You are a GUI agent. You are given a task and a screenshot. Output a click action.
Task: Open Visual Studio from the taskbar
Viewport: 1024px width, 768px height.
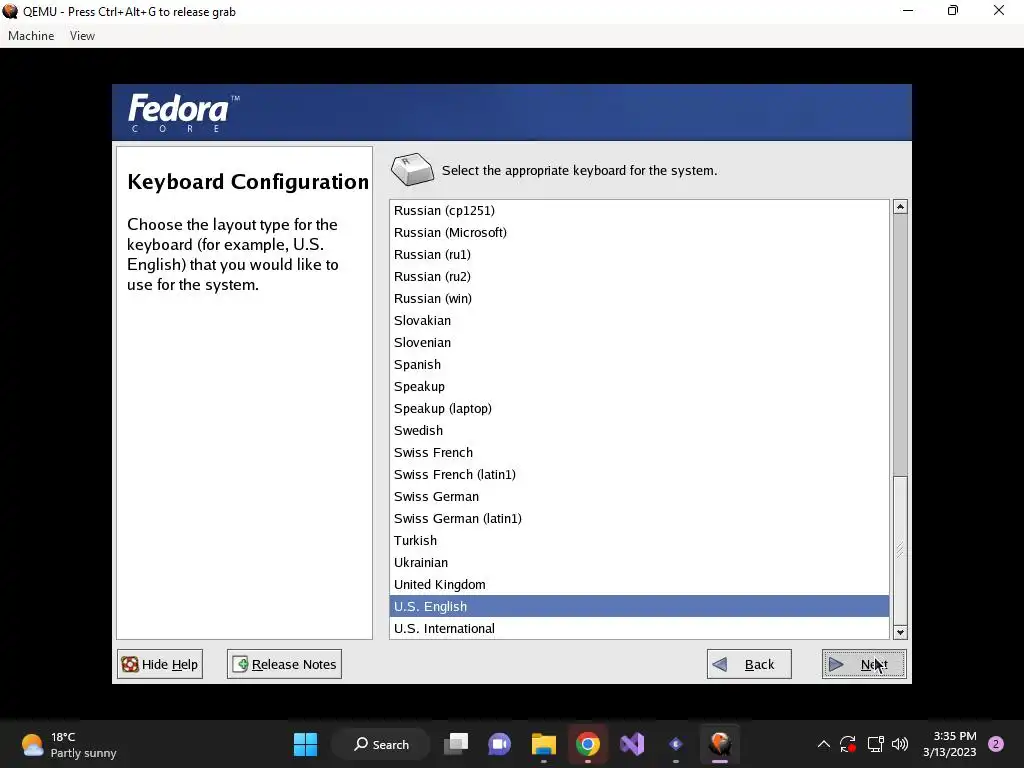coord(632,744)
